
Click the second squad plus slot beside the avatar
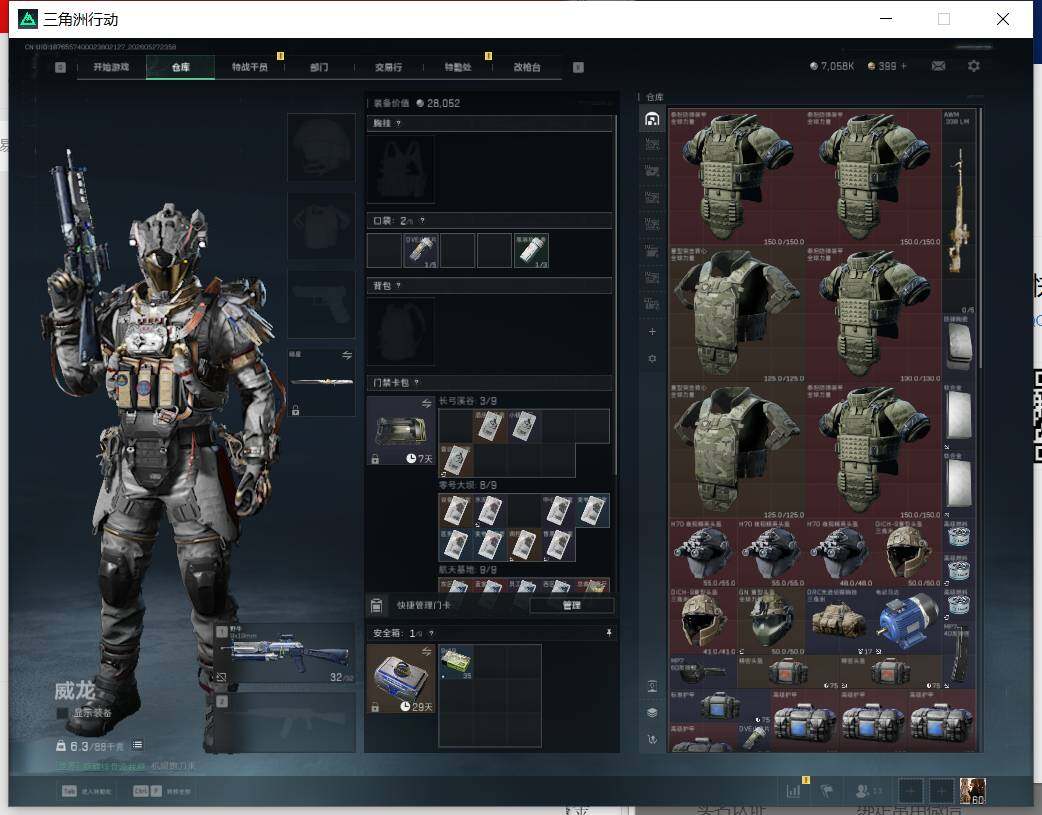point(941,791)
